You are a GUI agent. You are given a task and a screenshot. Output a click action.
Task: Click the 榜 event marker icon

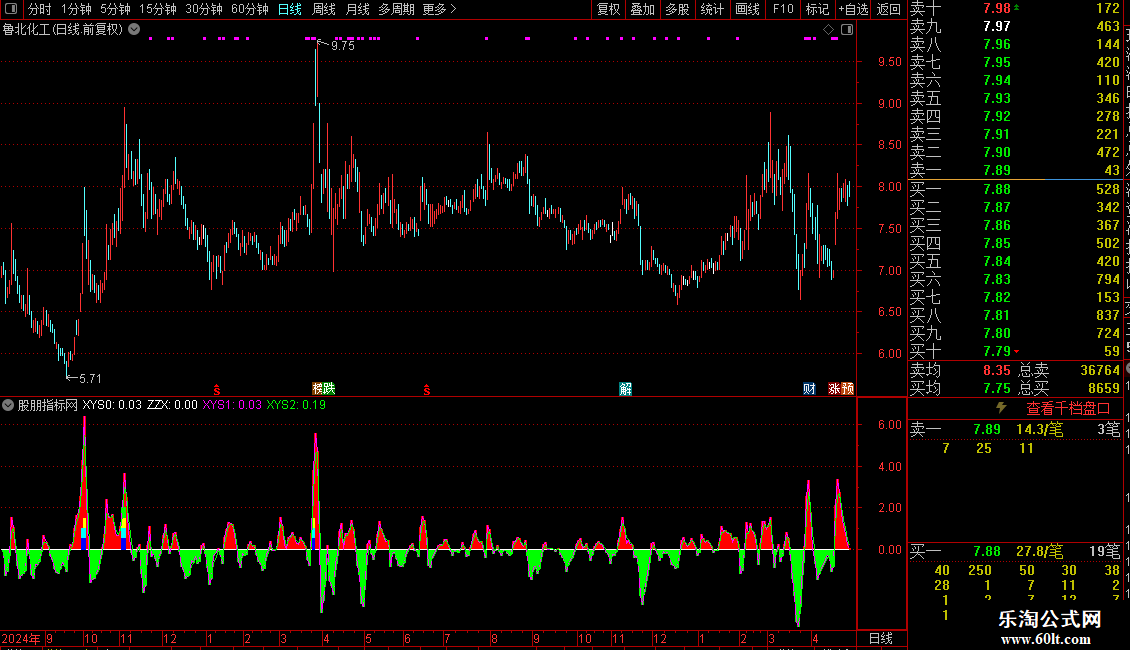pos(318,388)
